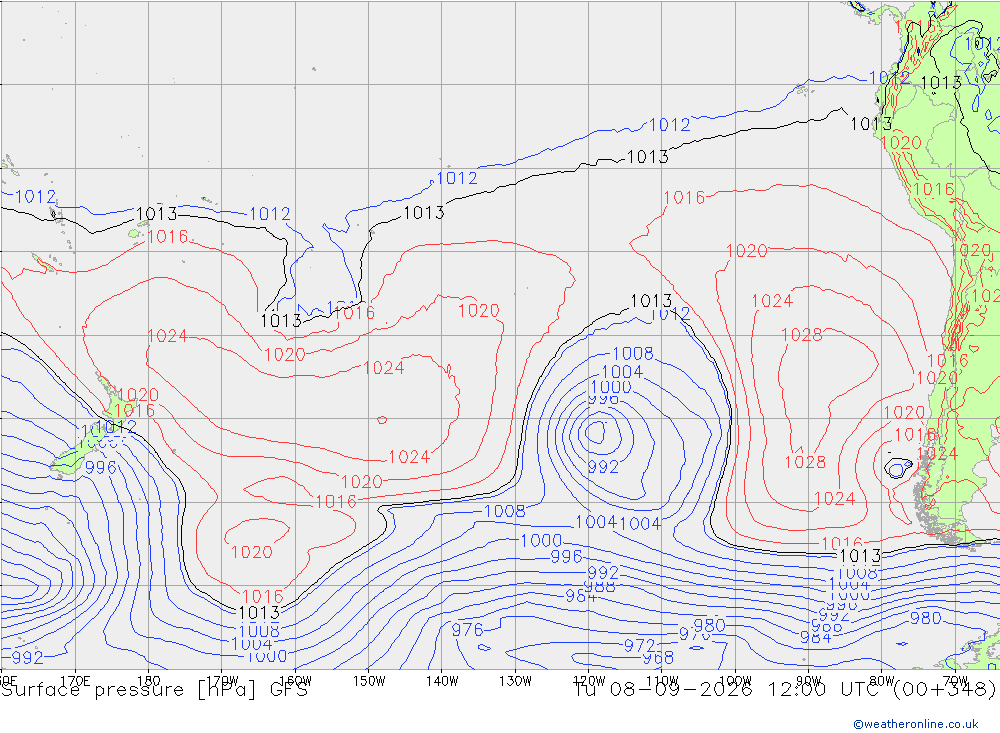Click the blue 968 isobar label

pos(658,658)
